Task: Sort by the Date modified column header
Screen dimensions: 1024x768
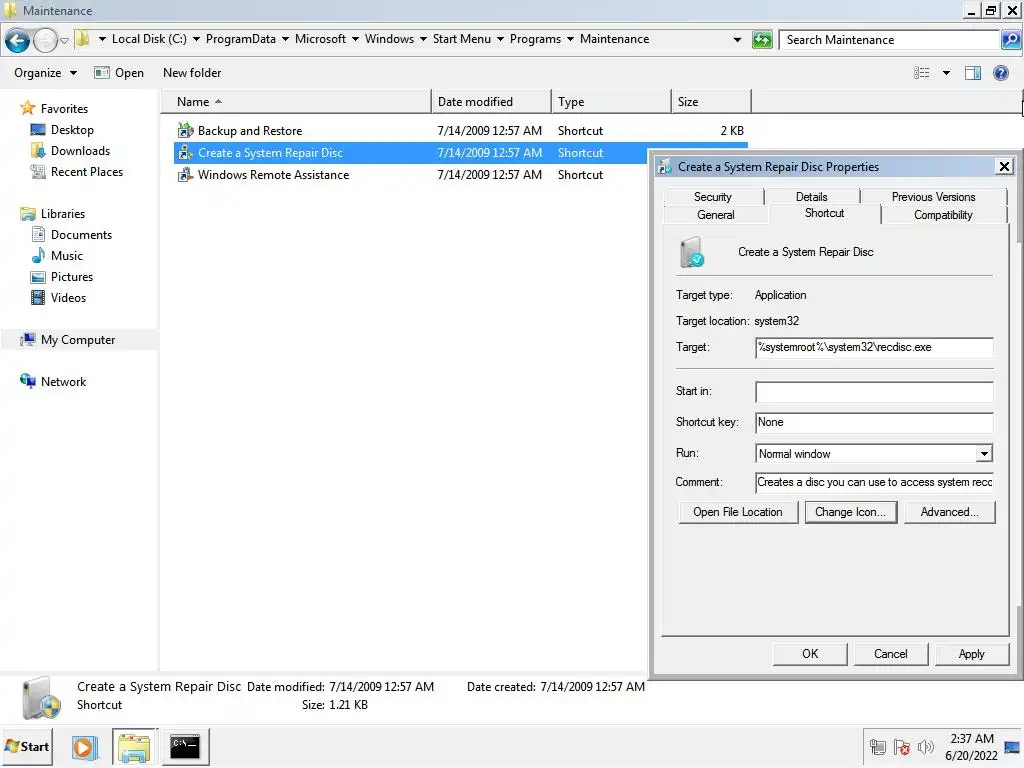Action: click(491, 102)
